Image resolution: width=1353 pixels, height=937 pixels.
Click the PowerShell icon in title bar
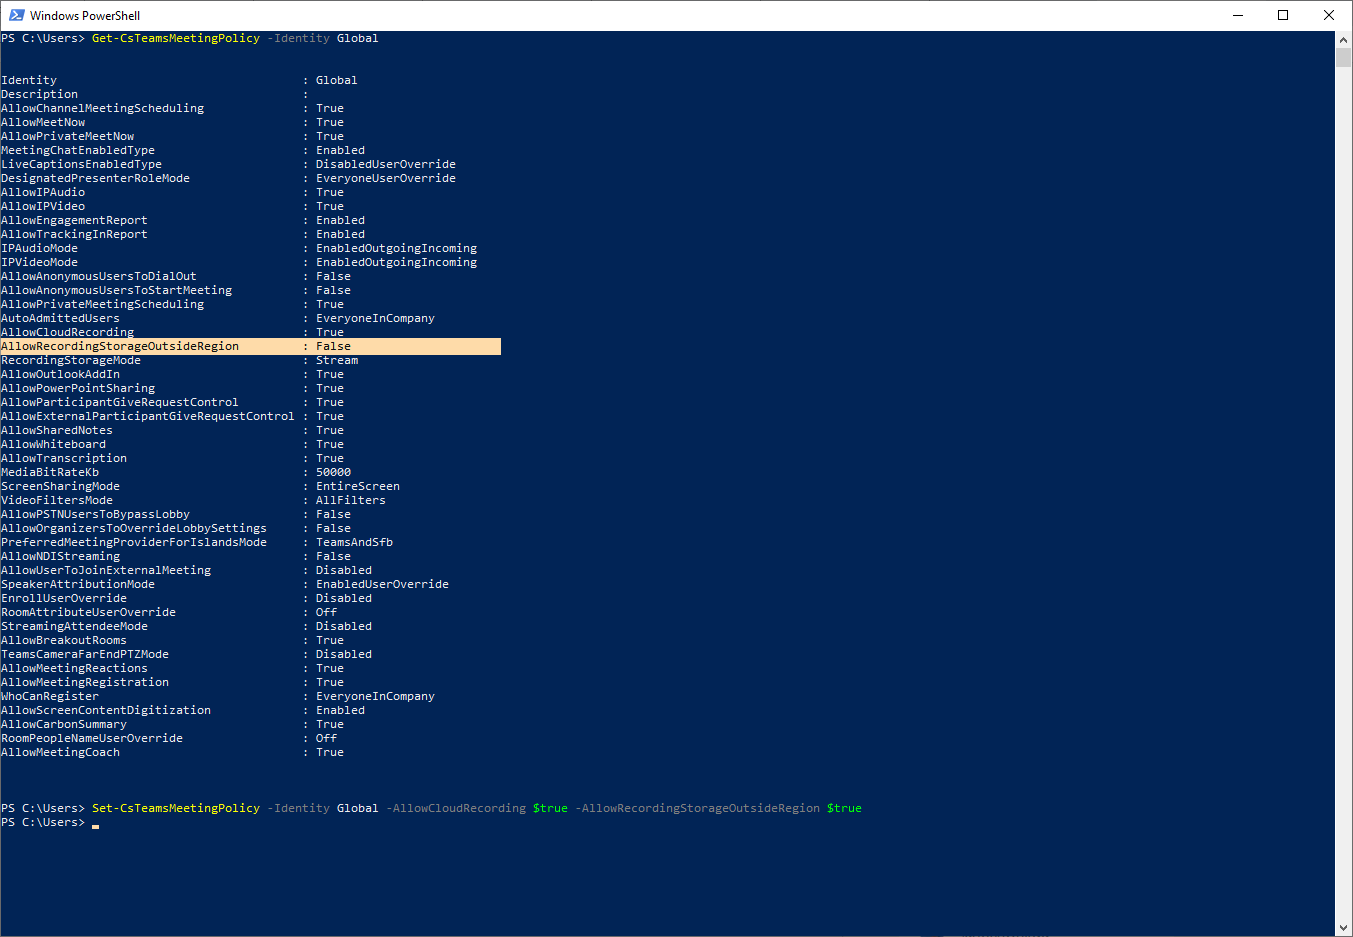pos(16,15)
